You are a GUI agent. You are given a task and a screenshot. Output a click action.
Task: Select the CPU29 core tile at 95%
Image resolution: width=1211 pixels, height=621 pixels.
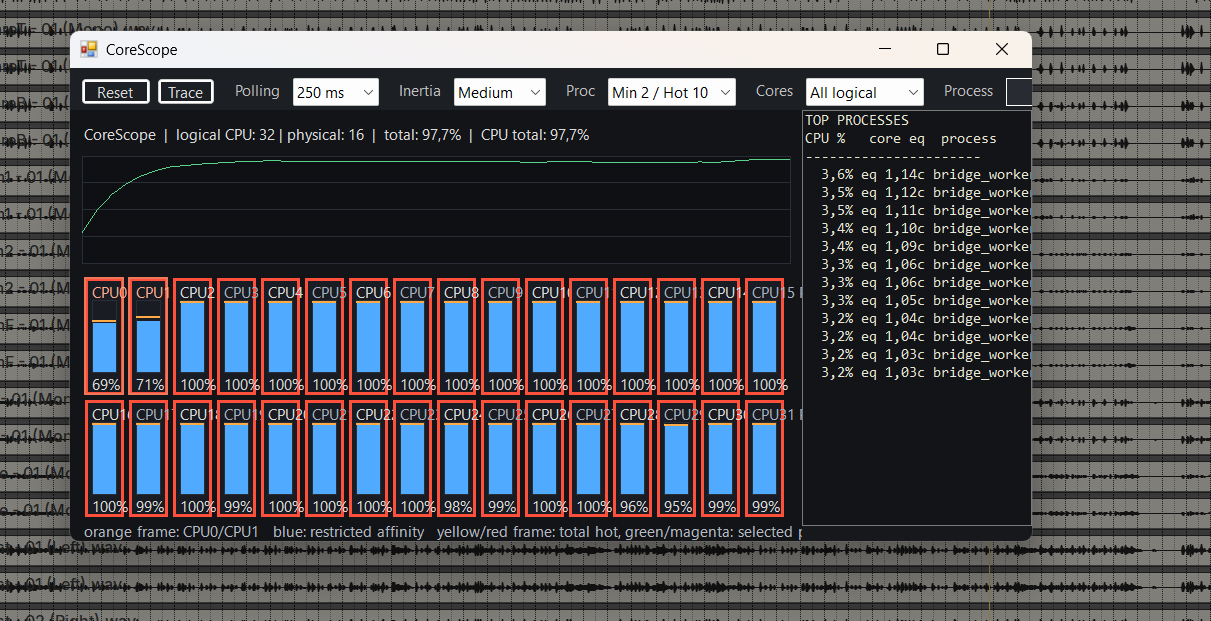click(677, 458)
